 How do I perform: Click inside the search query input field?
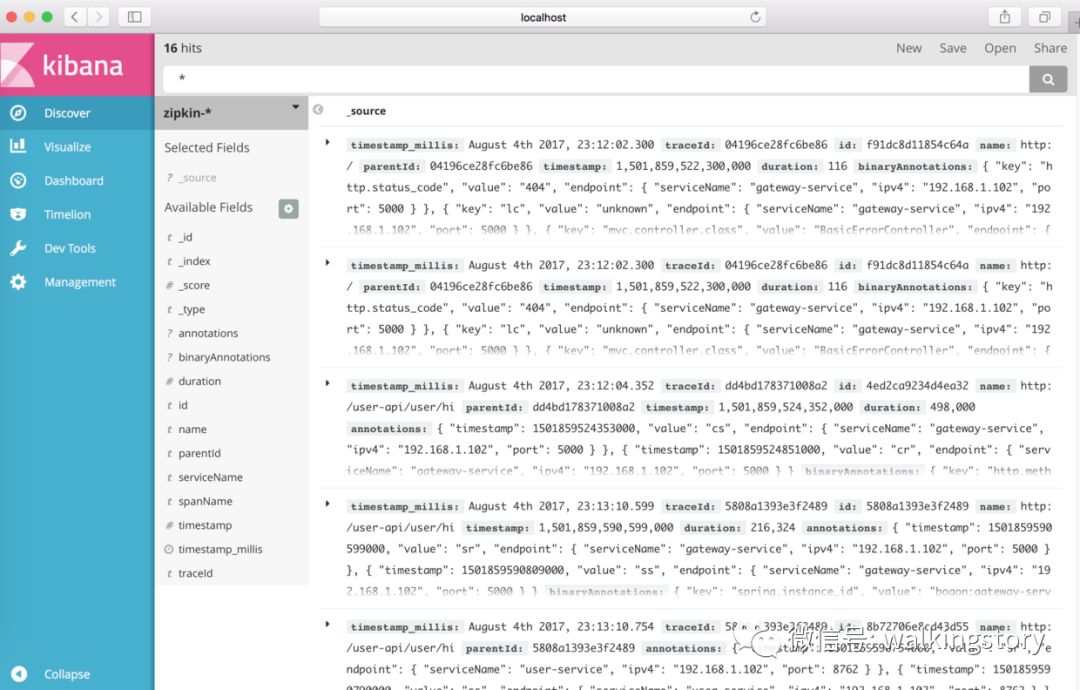click(600, 77)
